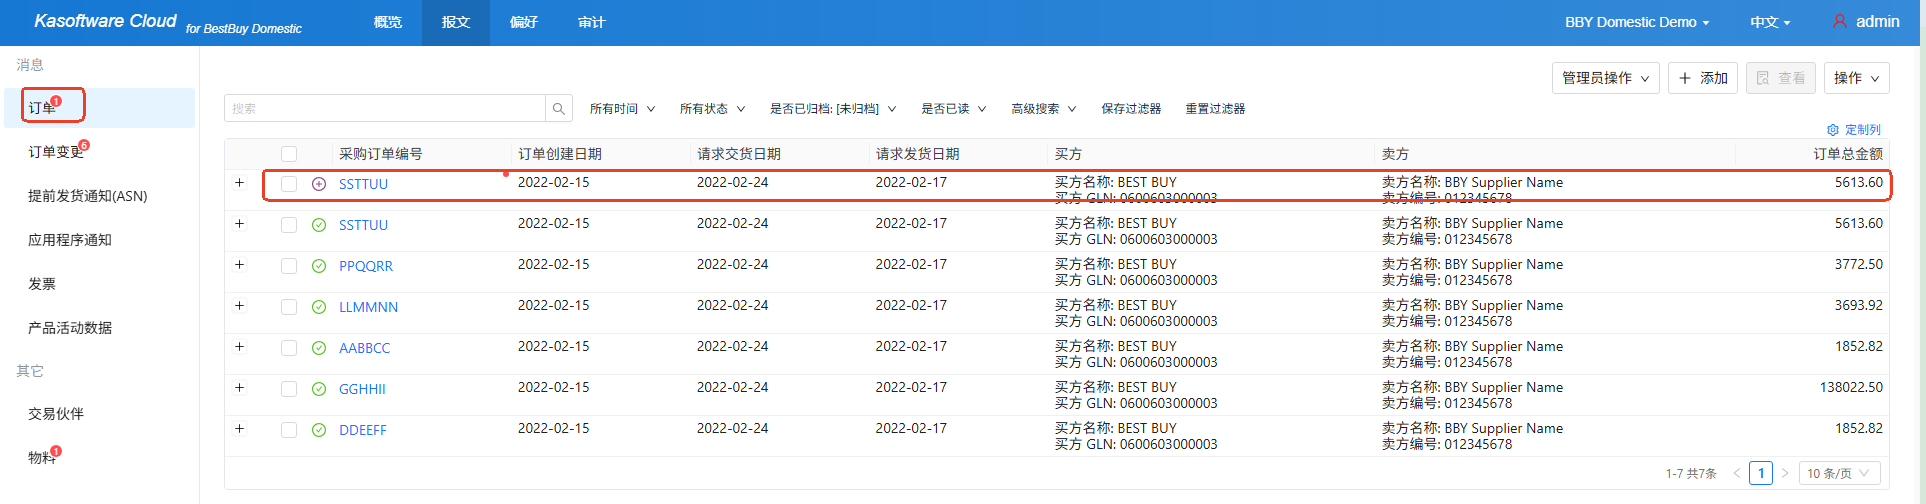Expand the DDEEFF order row
1926x504 pixels.
[239, 429]
